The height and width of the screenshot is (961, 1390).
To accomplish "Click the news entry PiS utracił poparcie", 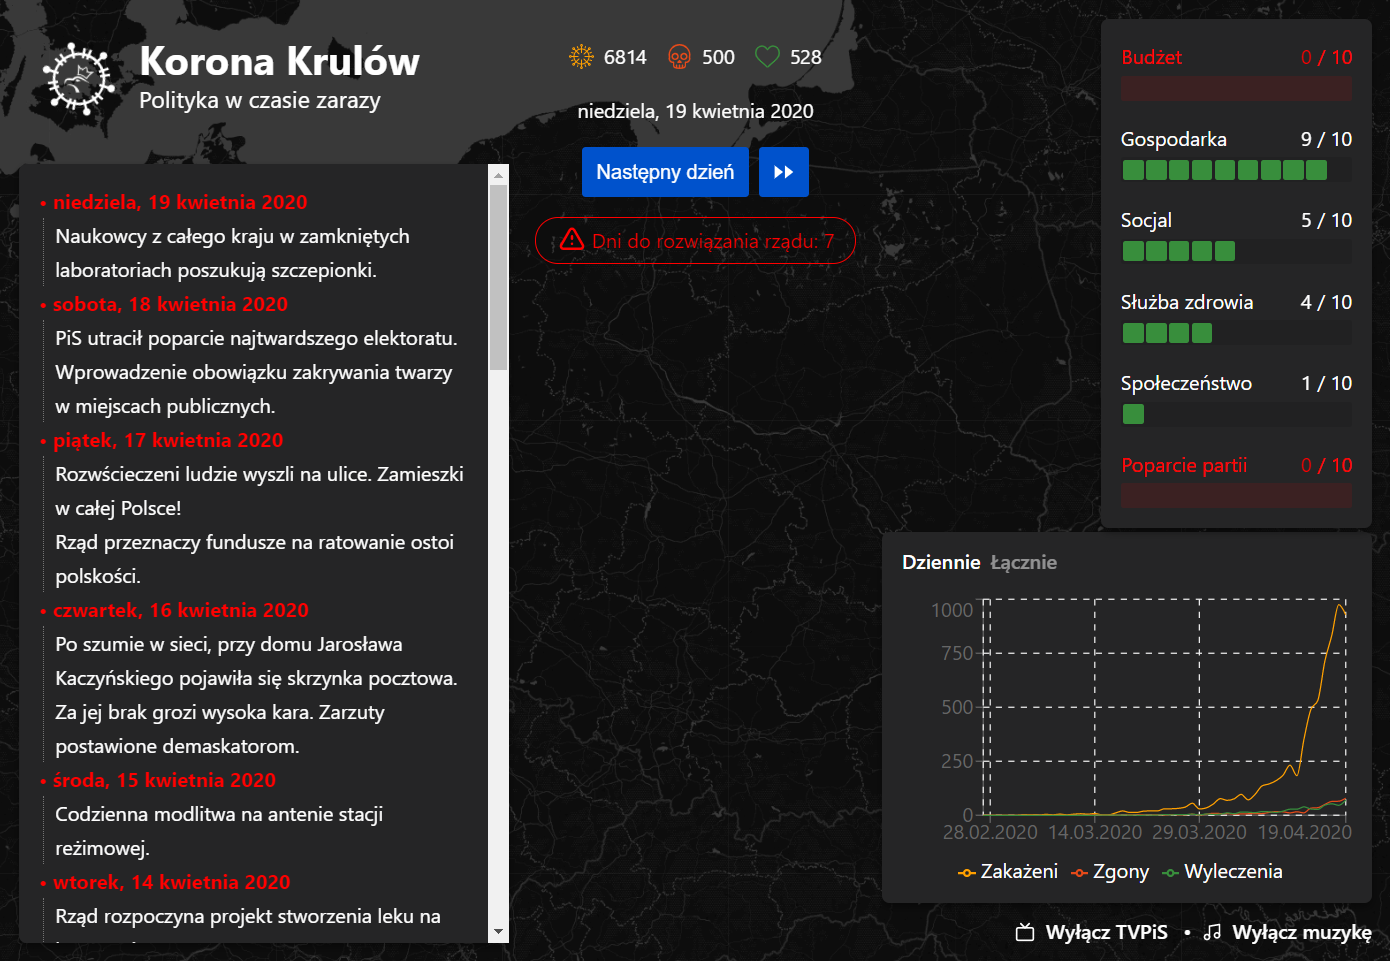I will [256, 338].
